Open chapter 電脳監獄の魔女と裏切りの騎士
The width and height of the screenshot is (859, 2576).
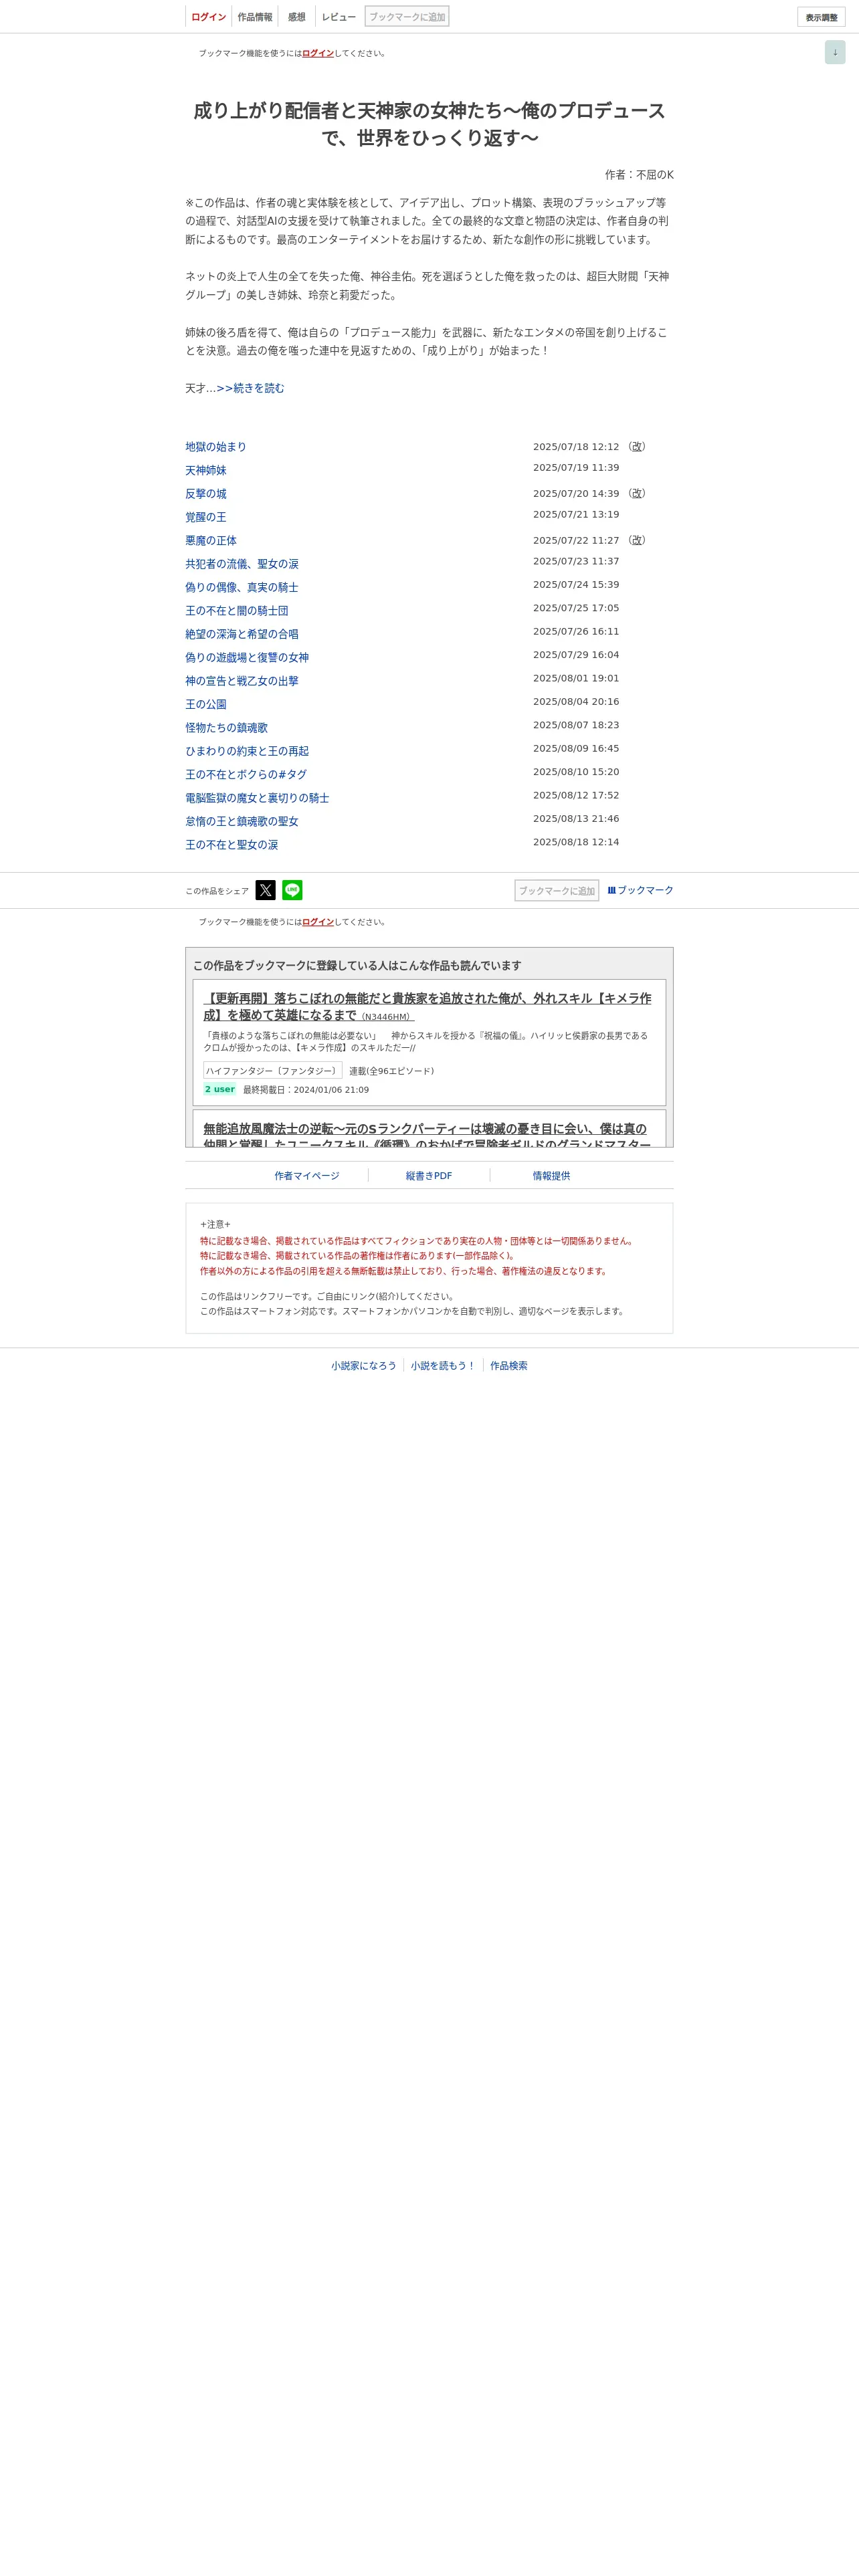[x=257, y=798]
